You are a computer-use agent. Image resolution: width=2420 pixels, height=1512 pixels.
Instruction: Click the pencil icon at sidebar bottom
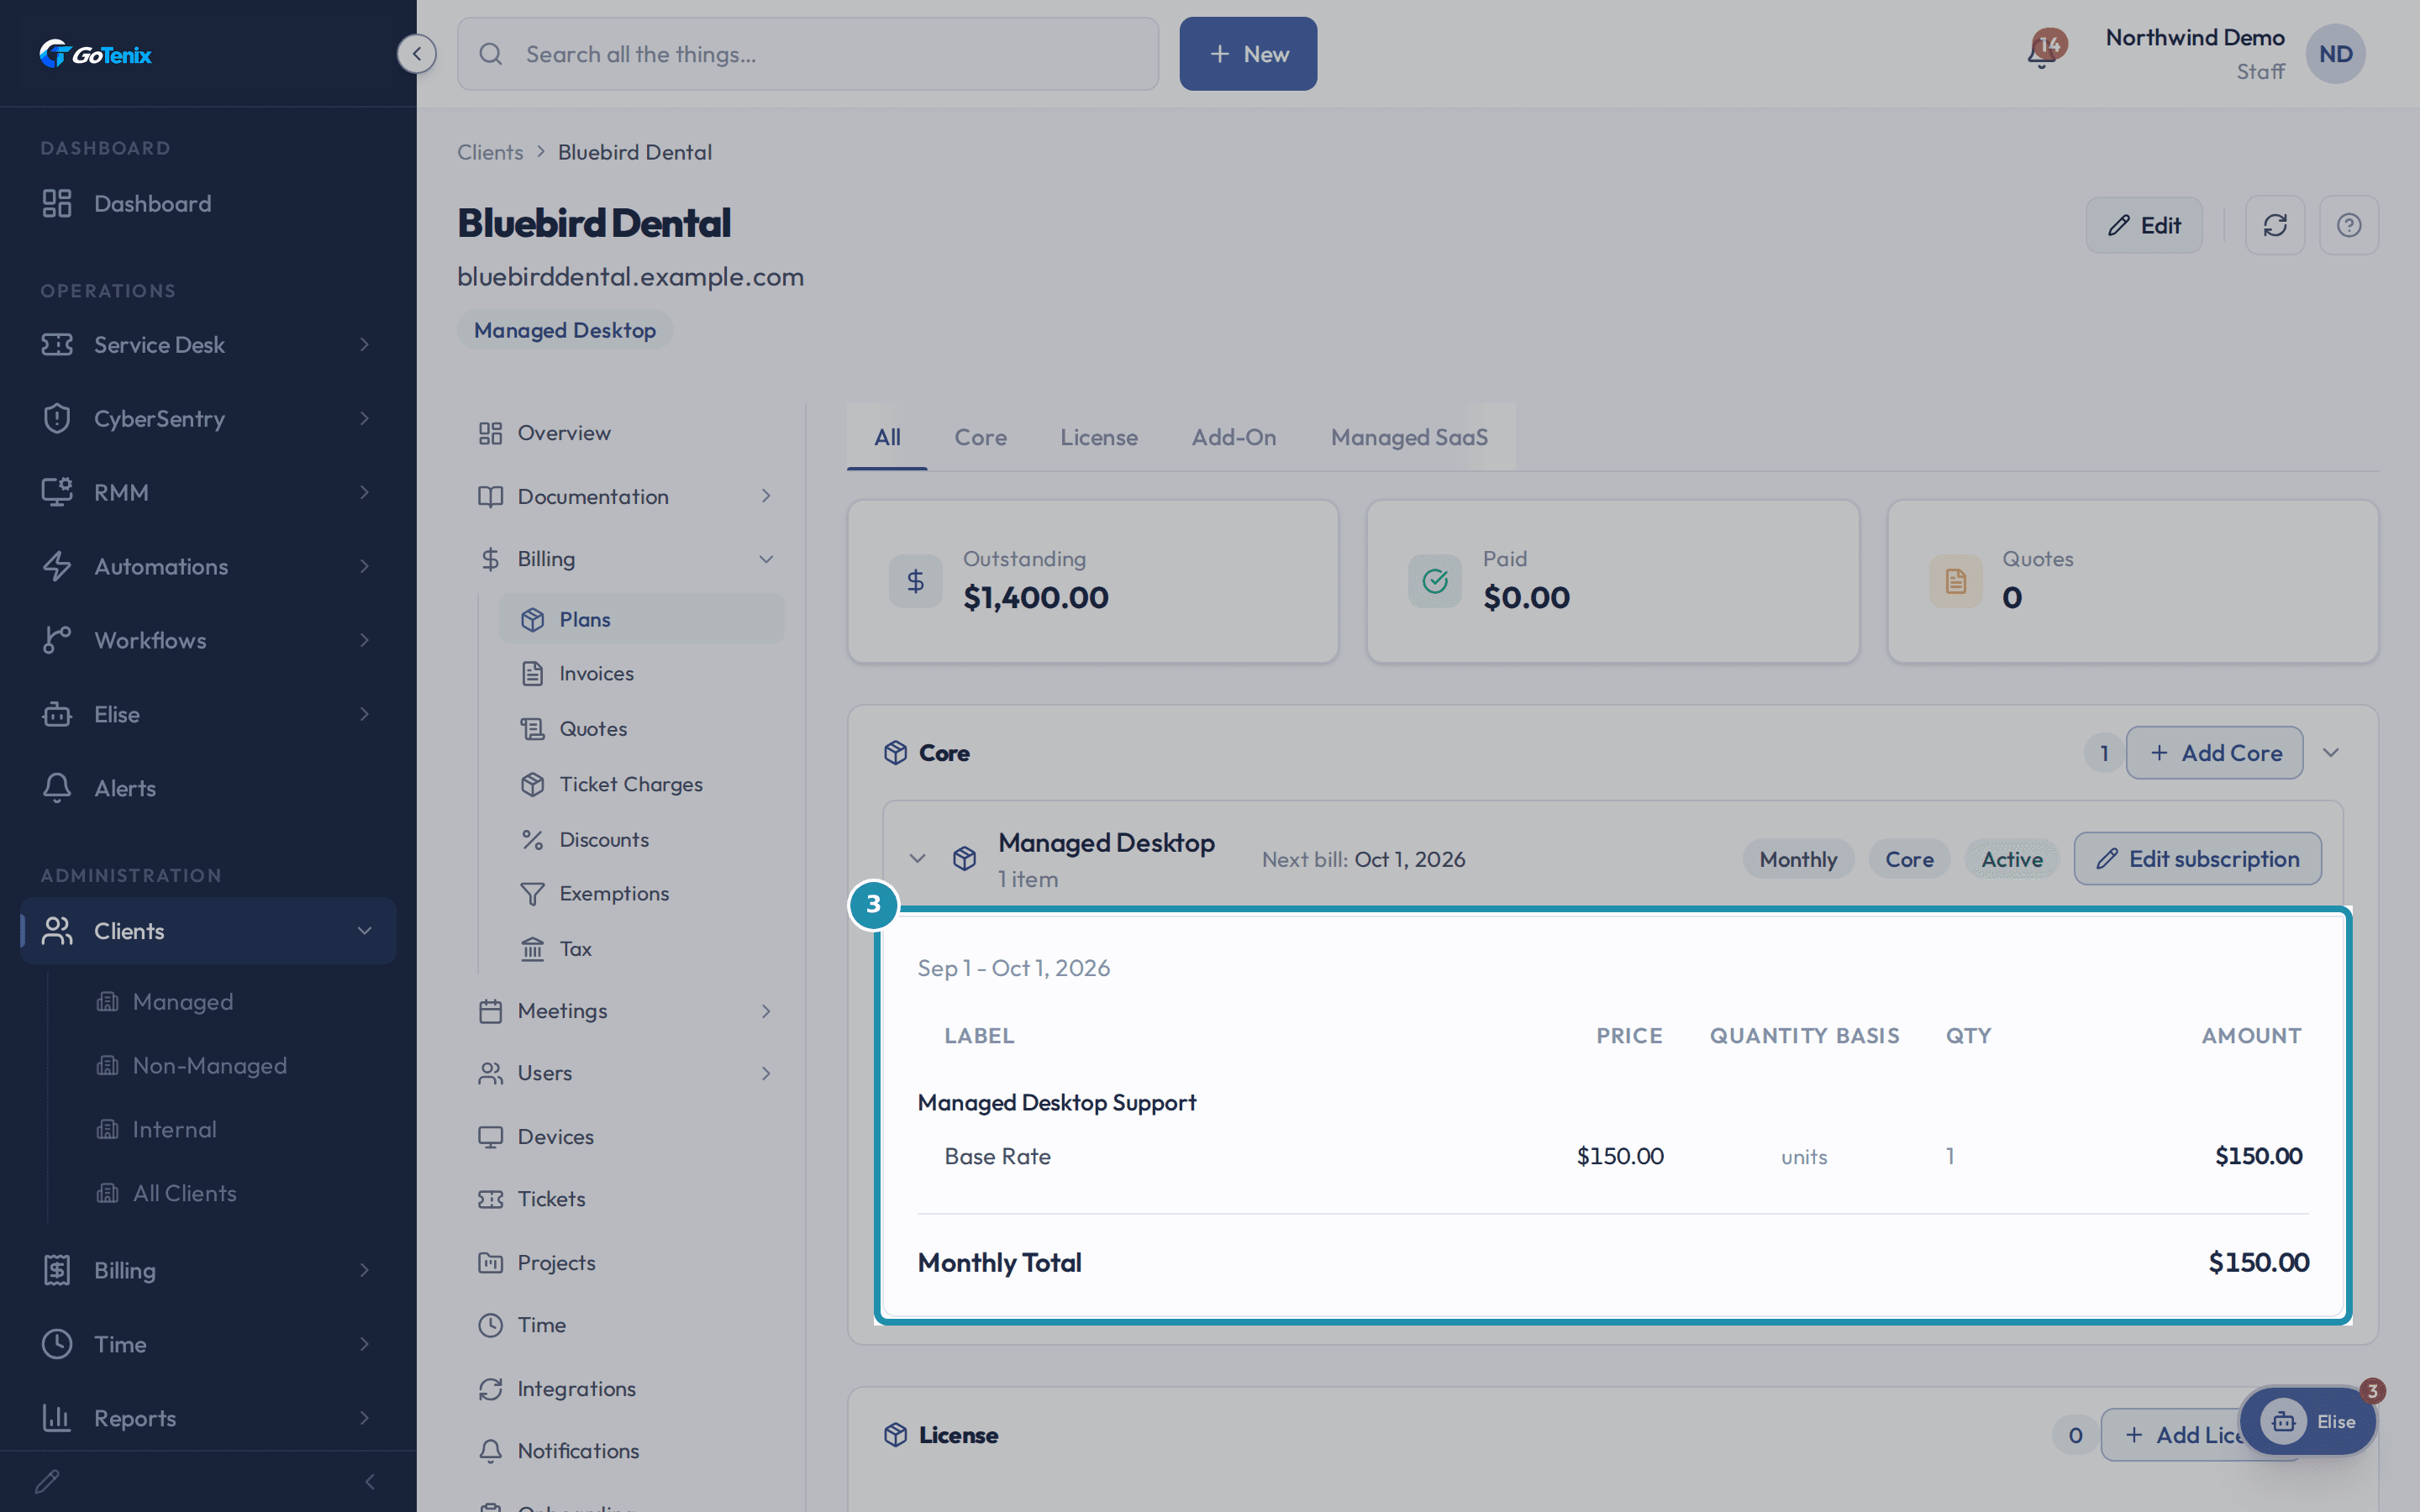point(47,1481)
